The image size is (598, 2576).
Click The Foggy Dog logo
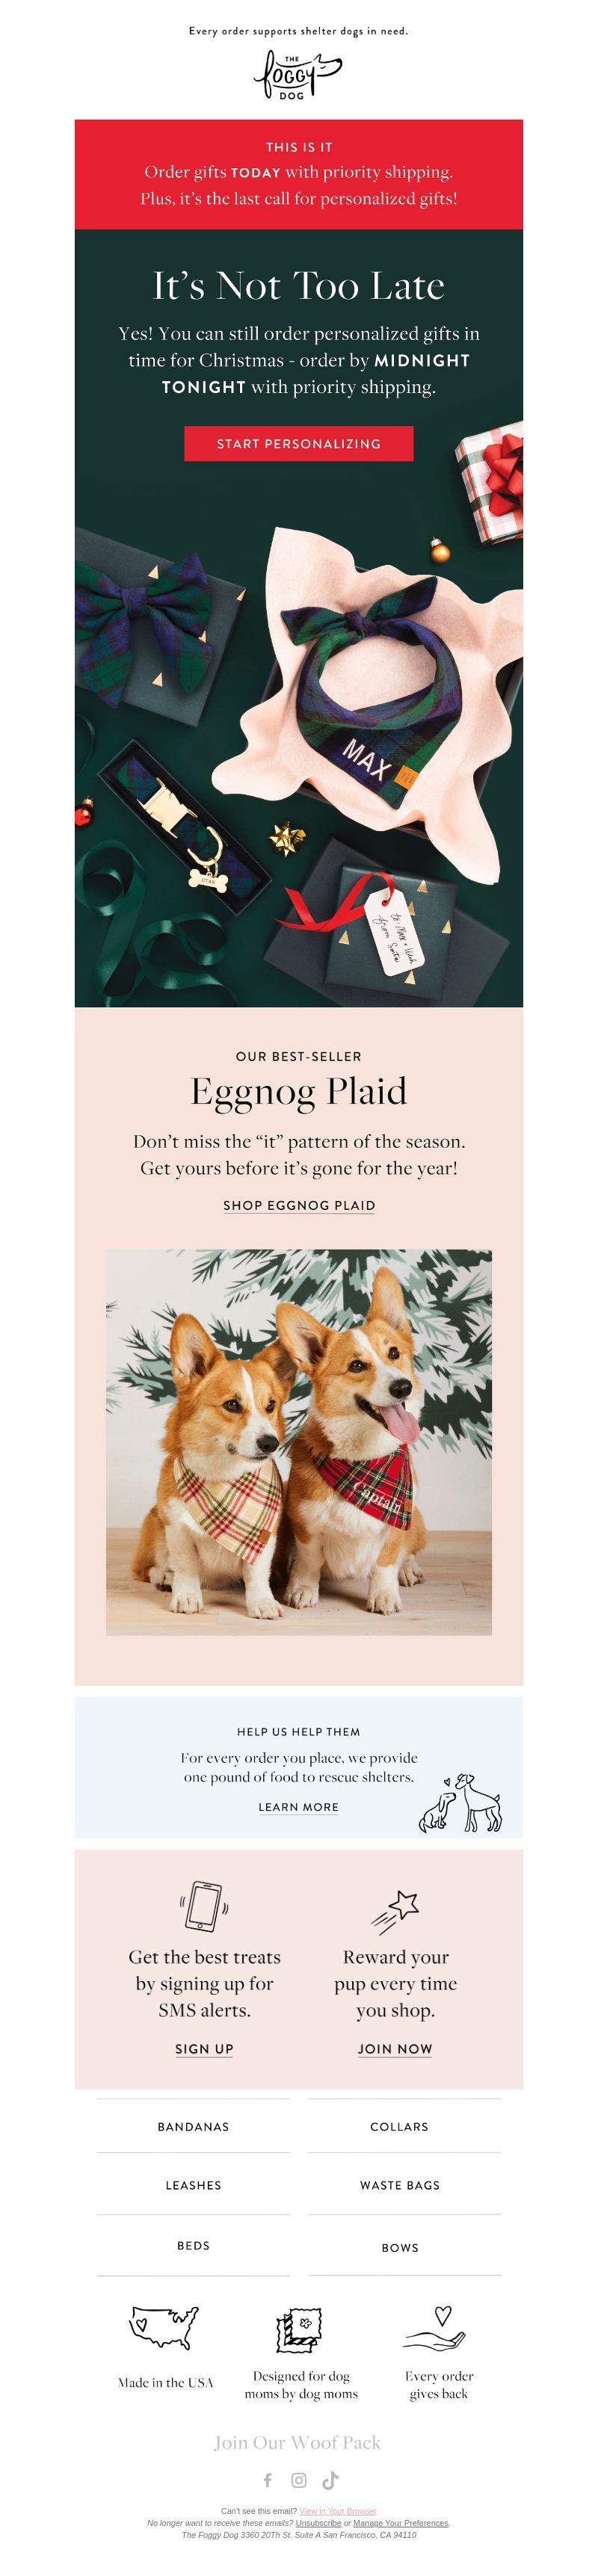pyautogui.click(x=298, y=75)
